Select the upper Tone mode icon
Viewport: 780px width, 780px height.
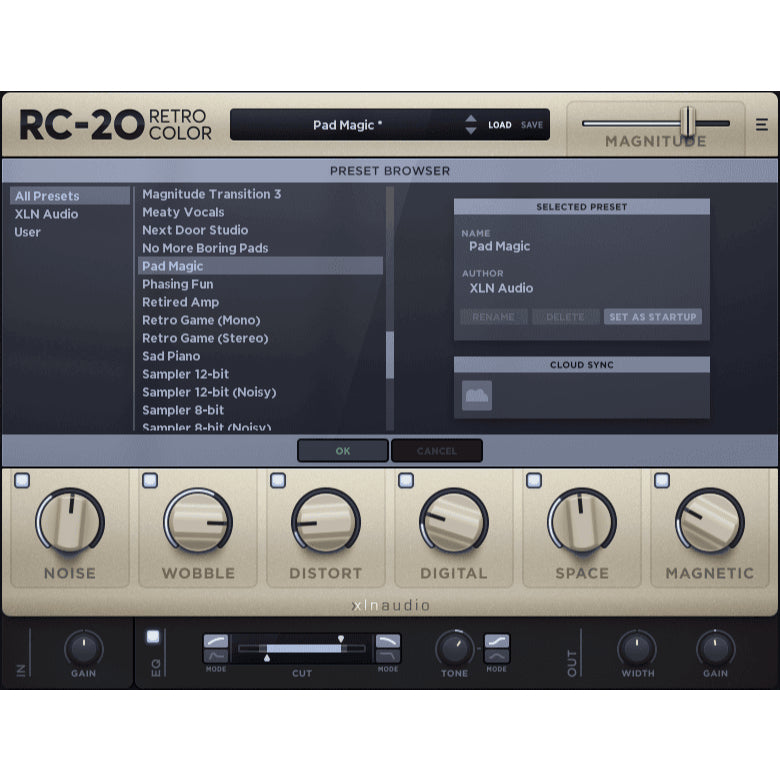click(496, 641)
